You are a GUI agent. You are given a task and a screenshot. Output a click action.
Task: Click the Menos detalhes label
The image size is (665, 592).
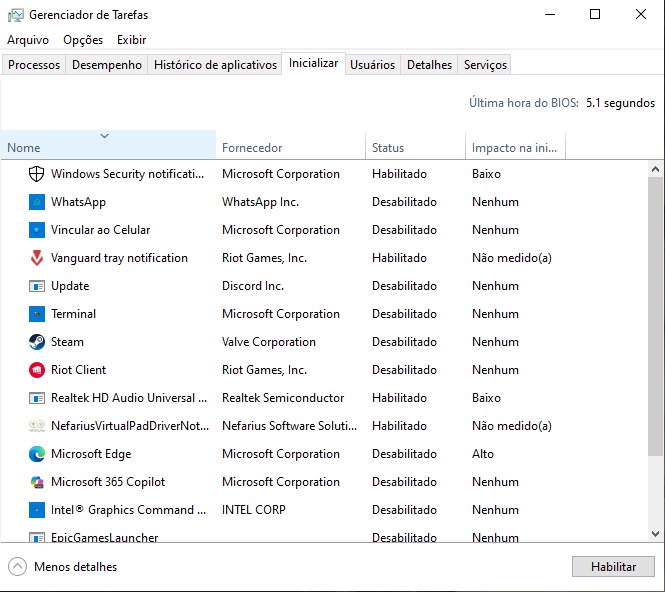point(75,567)
